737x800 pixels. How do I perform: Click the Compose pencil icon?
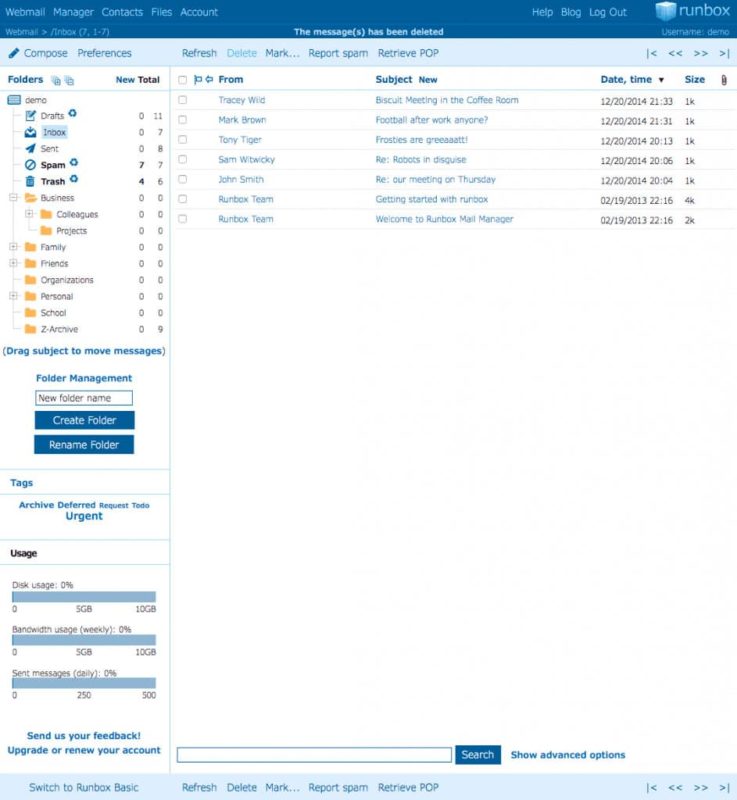[x=14, y=53]
